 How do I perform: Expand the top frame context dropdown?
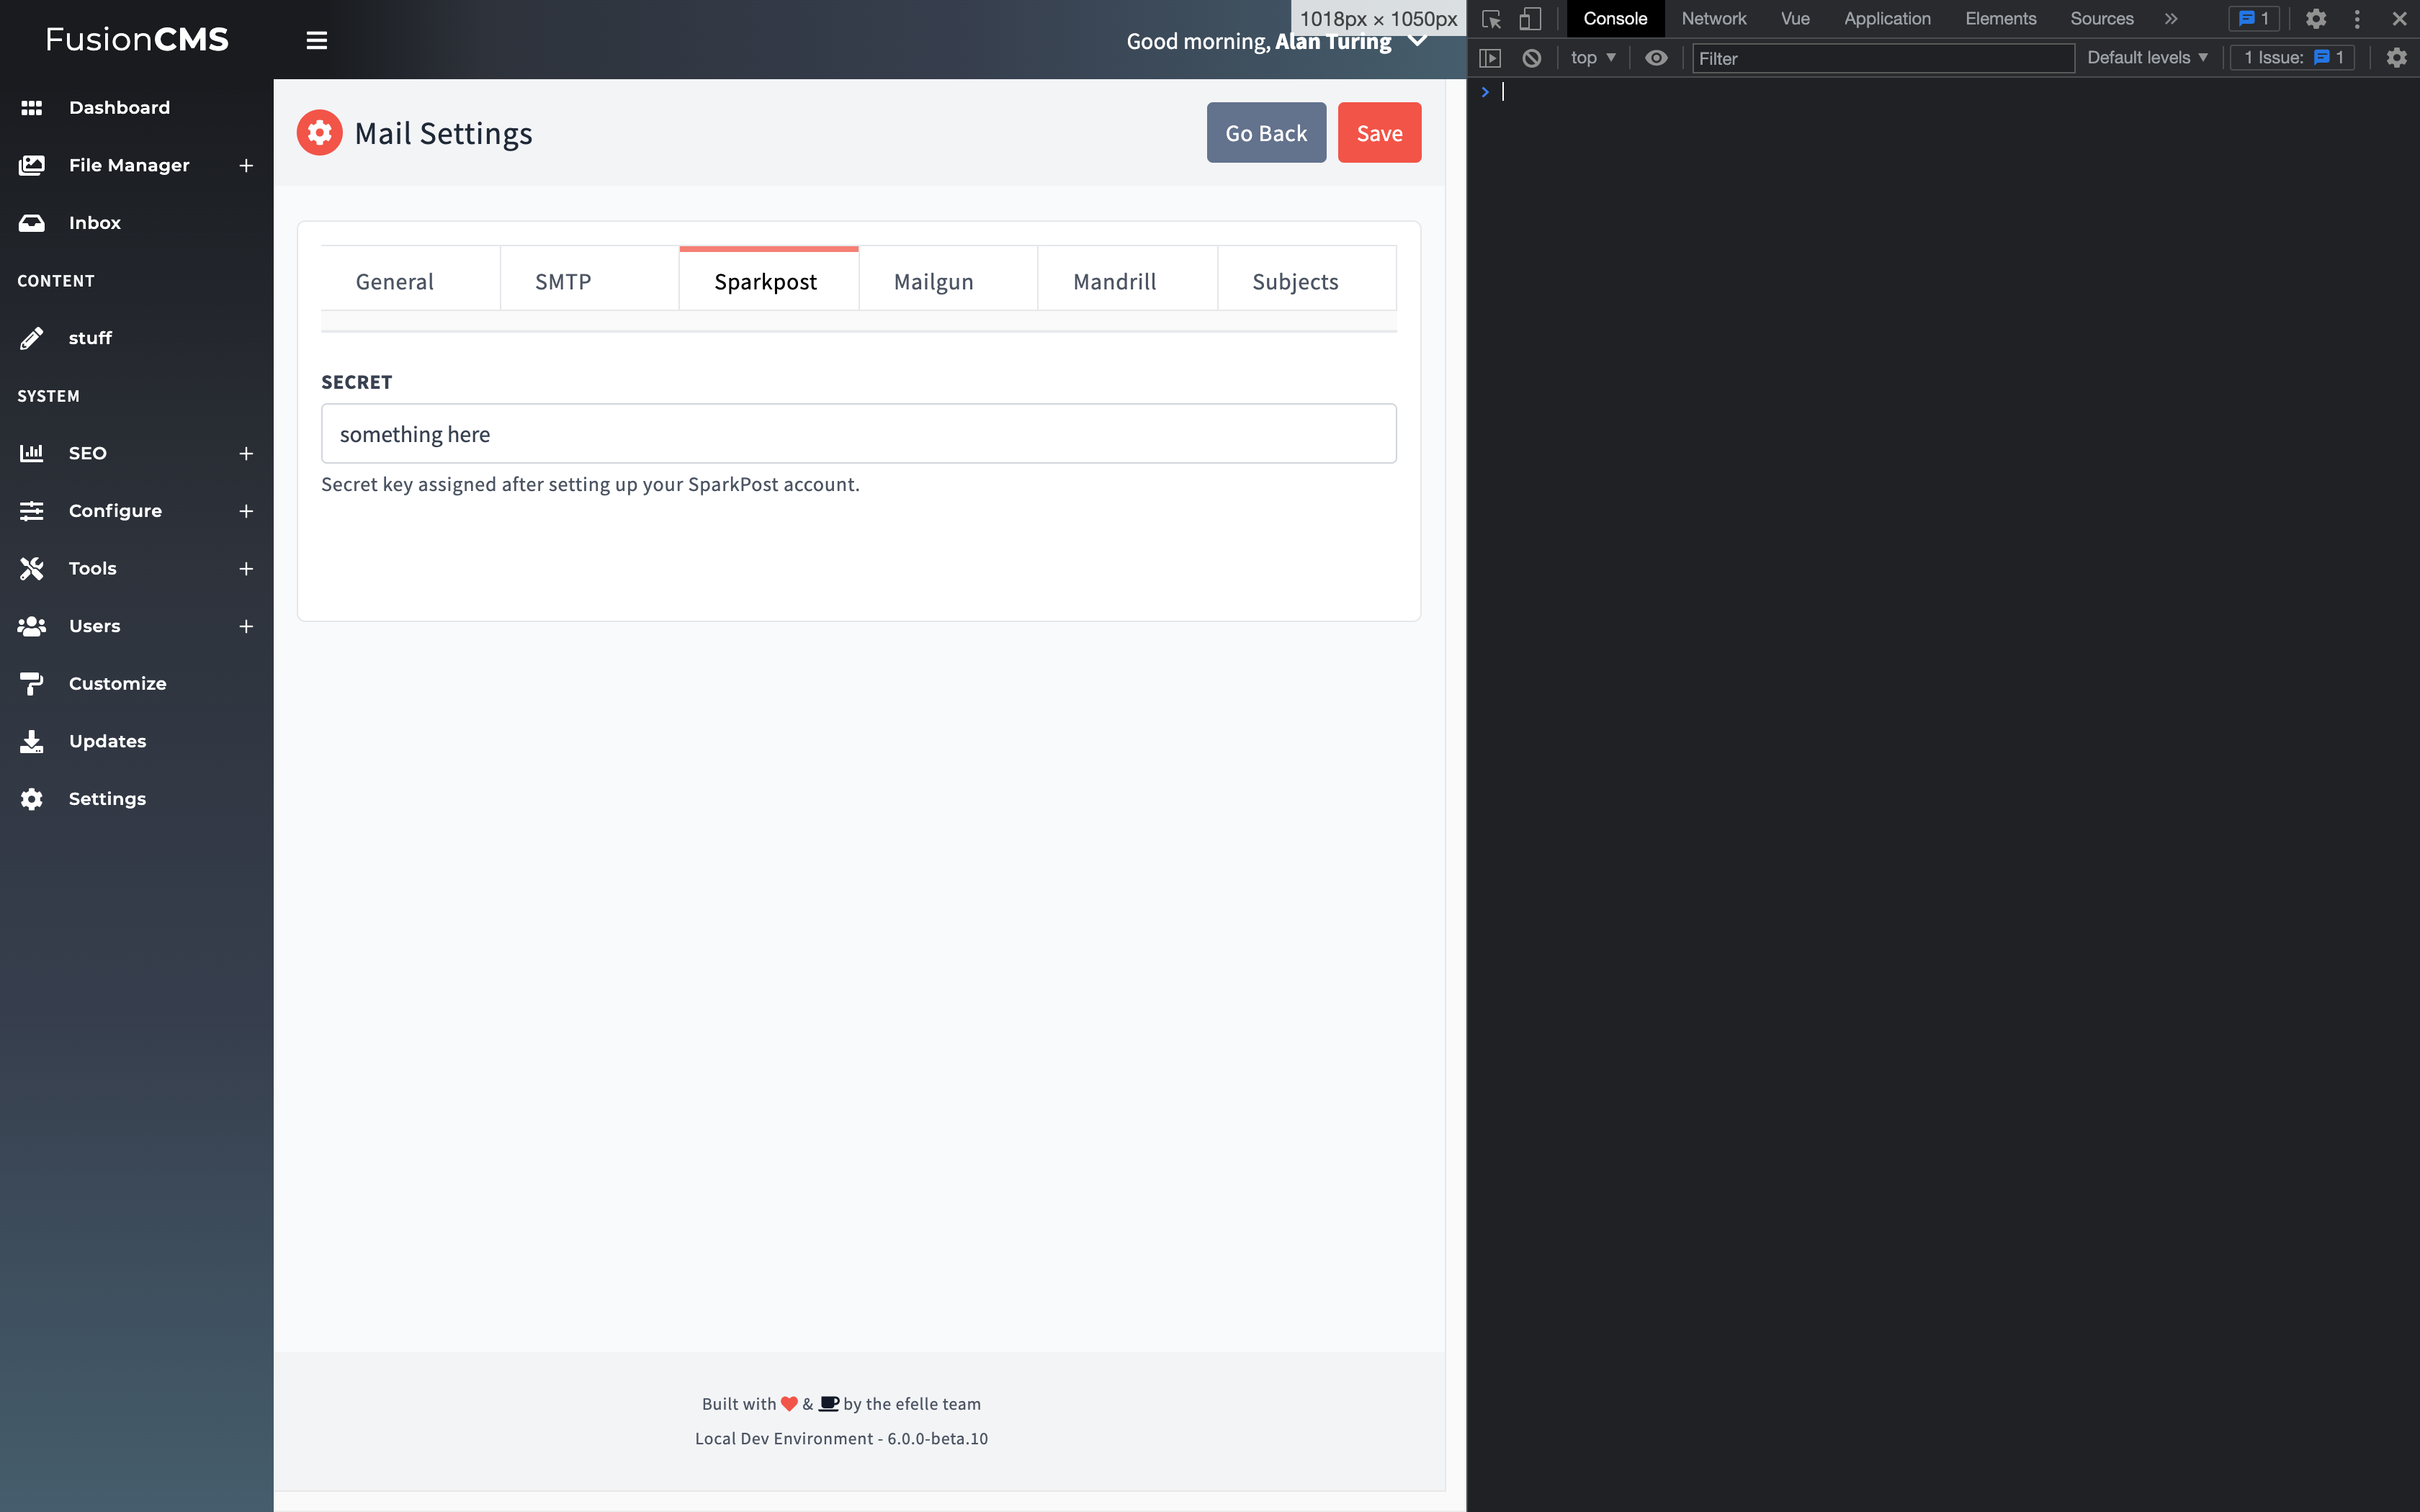pyautogui.click(x=1592, y=57)
